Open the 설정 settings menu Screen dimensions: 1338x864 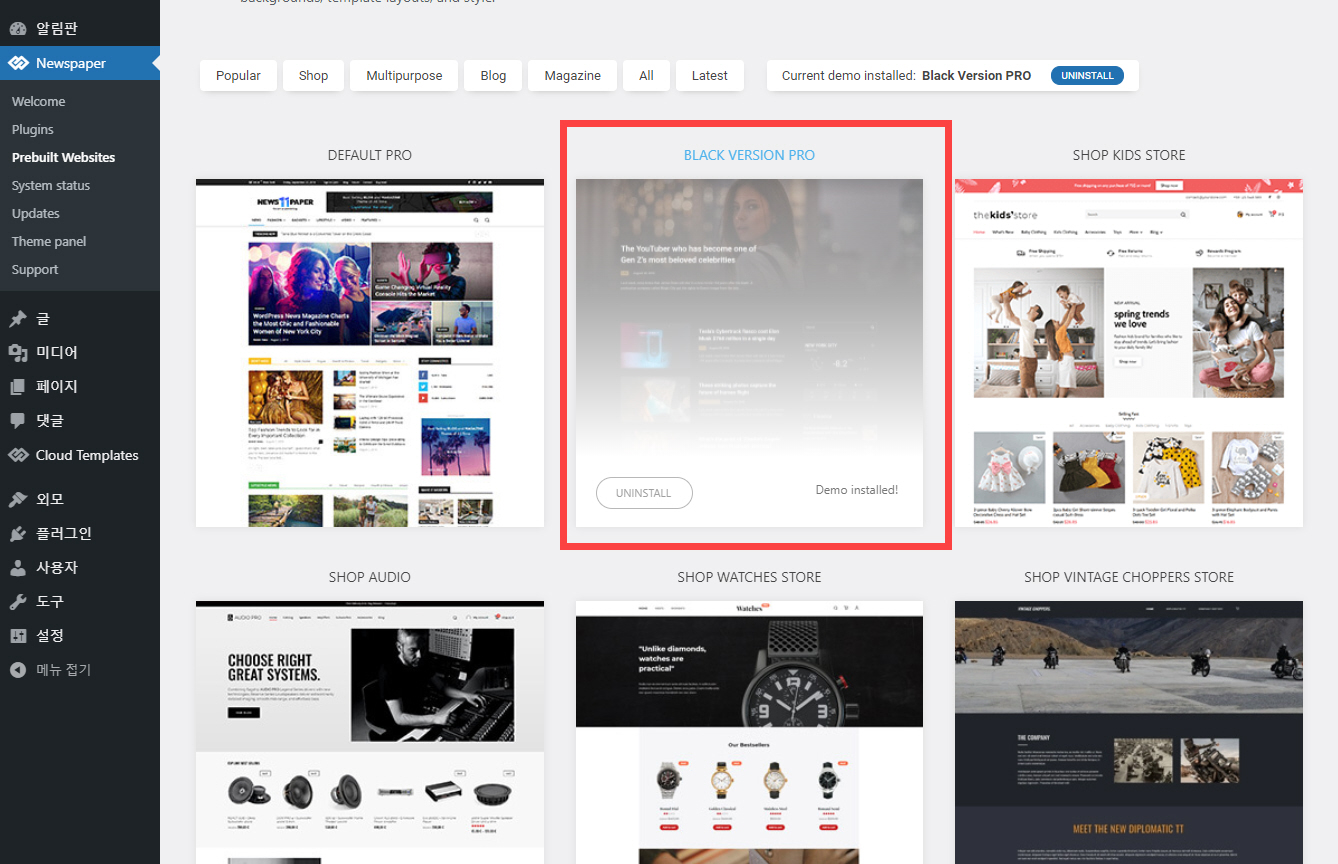[80, 635]
